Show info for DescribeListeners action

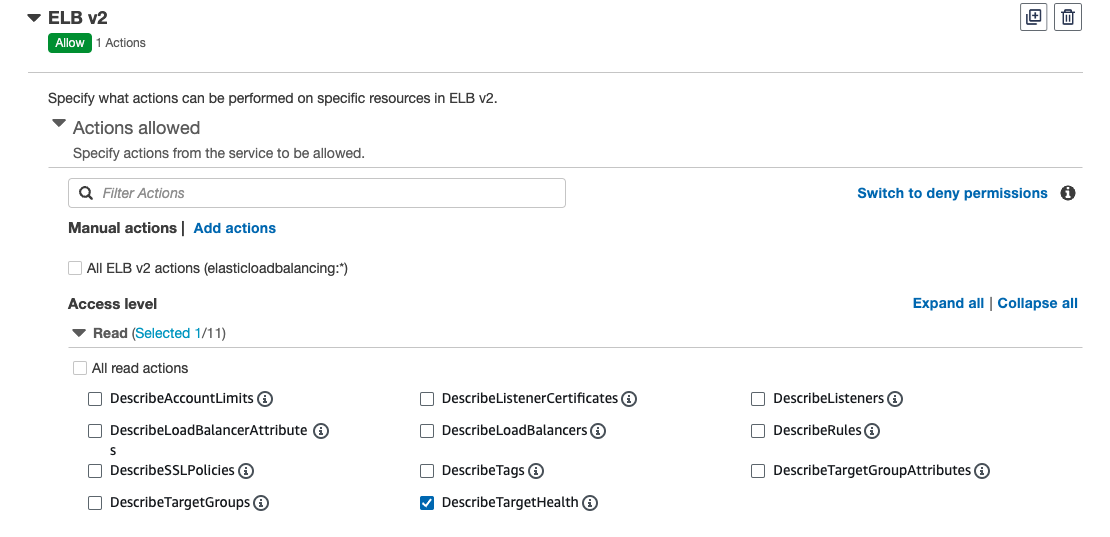(x=895, y=399)
